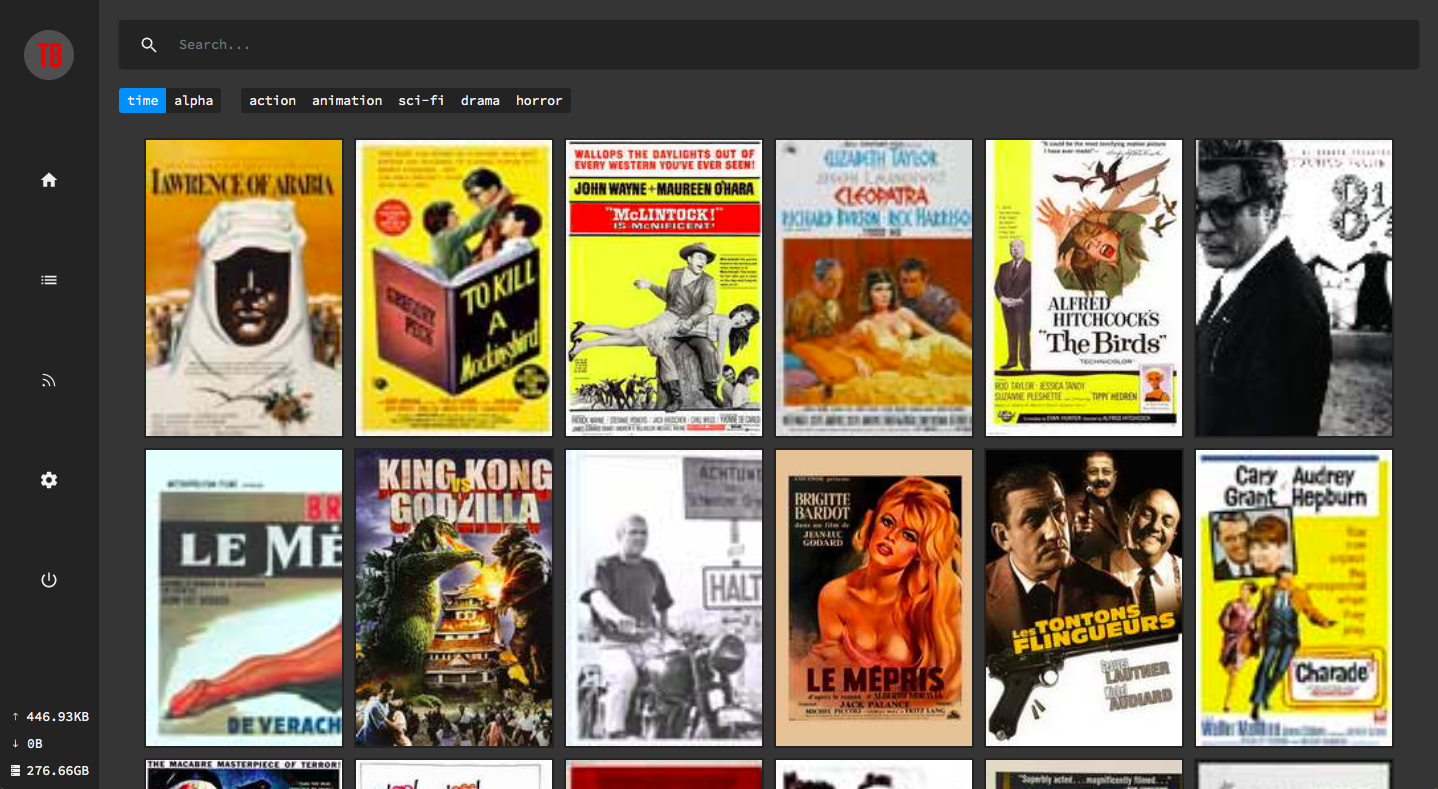Filter by drama genre
This screenshot has height=789, width=1438.
480,100
